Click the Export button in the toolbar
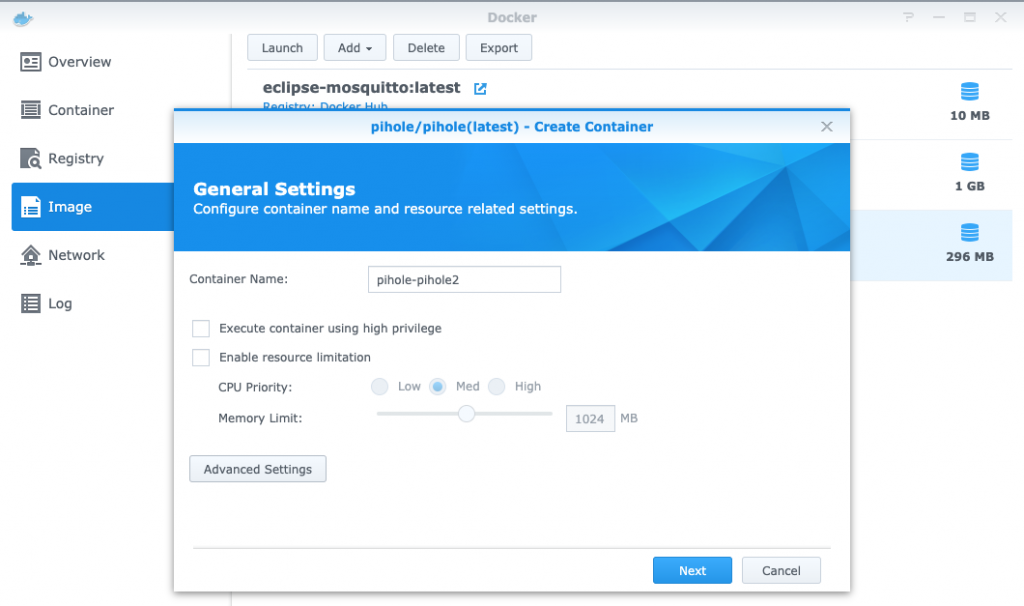Image resolution: width=1024 pixels, height=606 pixels. [498, 48]
